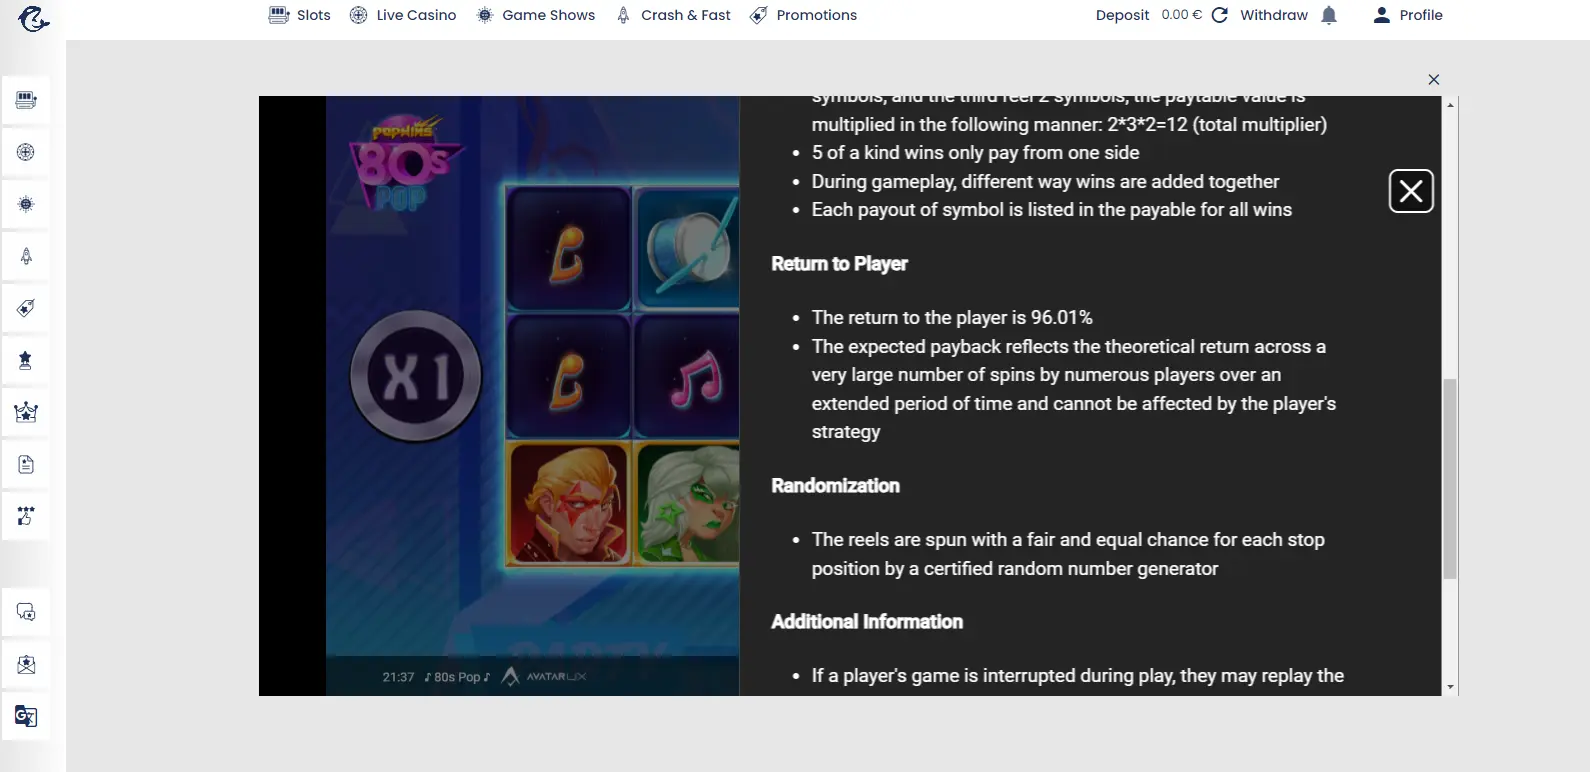The height and width of the screenshot is (772, 1590).
Task: Click the scrollbar down arrow
Action: point(1450,687)
